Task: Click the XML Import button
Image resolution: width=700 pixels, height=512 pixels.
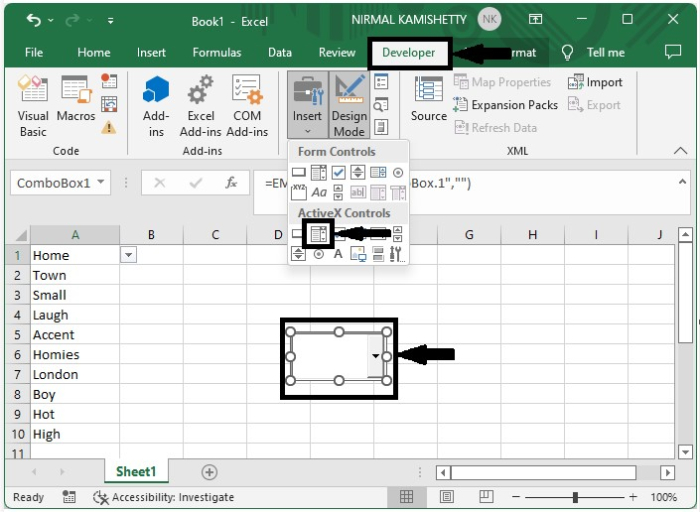Action: (x=595, y=82)
